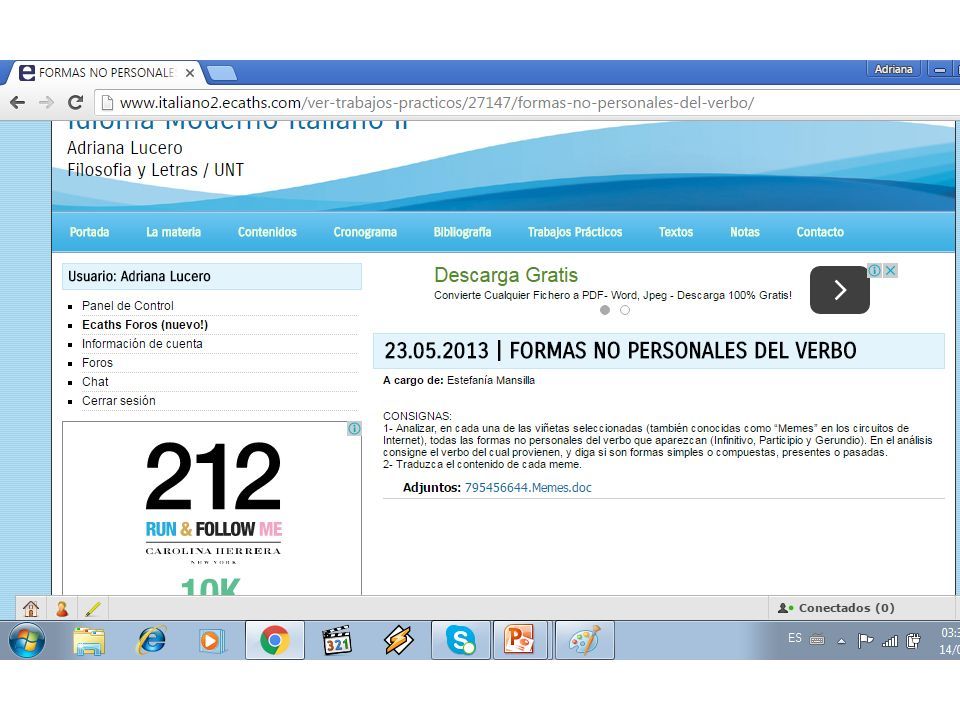The height and width of the screenshot is (720, 960).
Task: Switch to Chrome in the taskbar
Action: [x=274, y=640]
